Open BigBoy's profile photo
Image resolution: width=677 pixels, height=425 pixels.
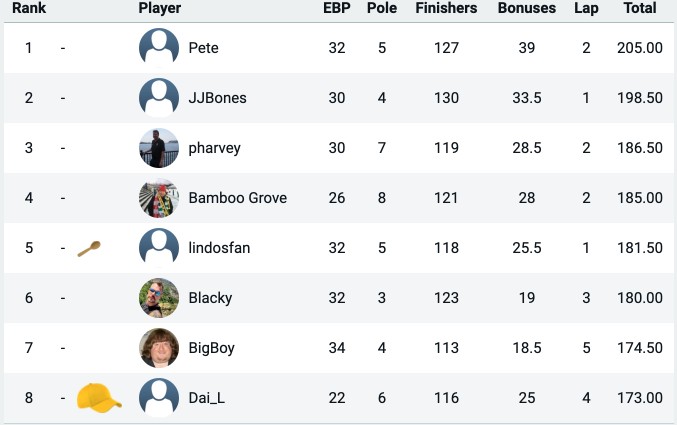pos(159,348)
